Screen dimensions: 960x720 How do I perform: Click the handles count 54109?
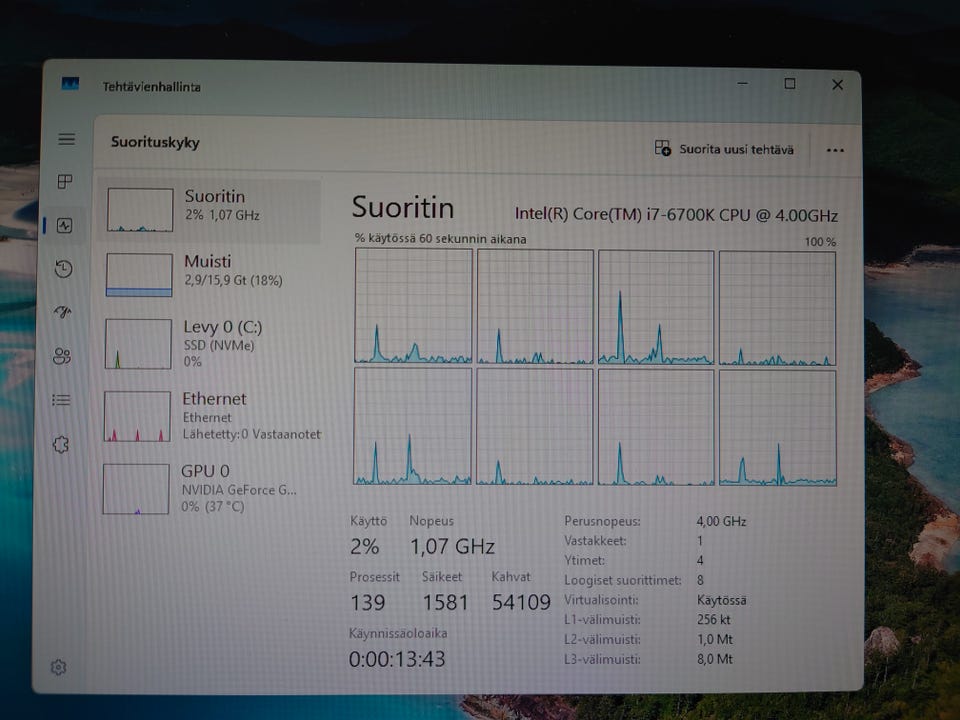(521, 602)
